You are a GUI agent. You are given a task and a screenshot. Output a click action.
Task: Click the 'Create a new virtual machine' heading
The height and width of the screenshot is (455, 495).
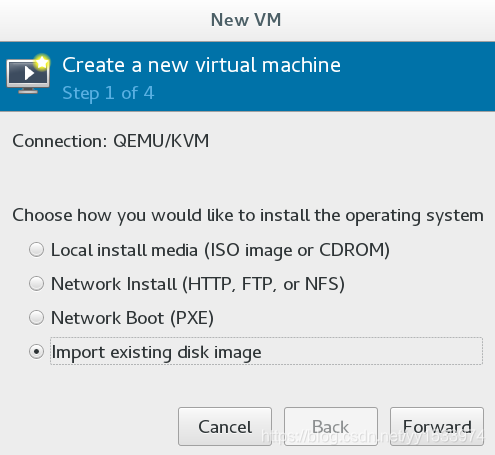201,65
